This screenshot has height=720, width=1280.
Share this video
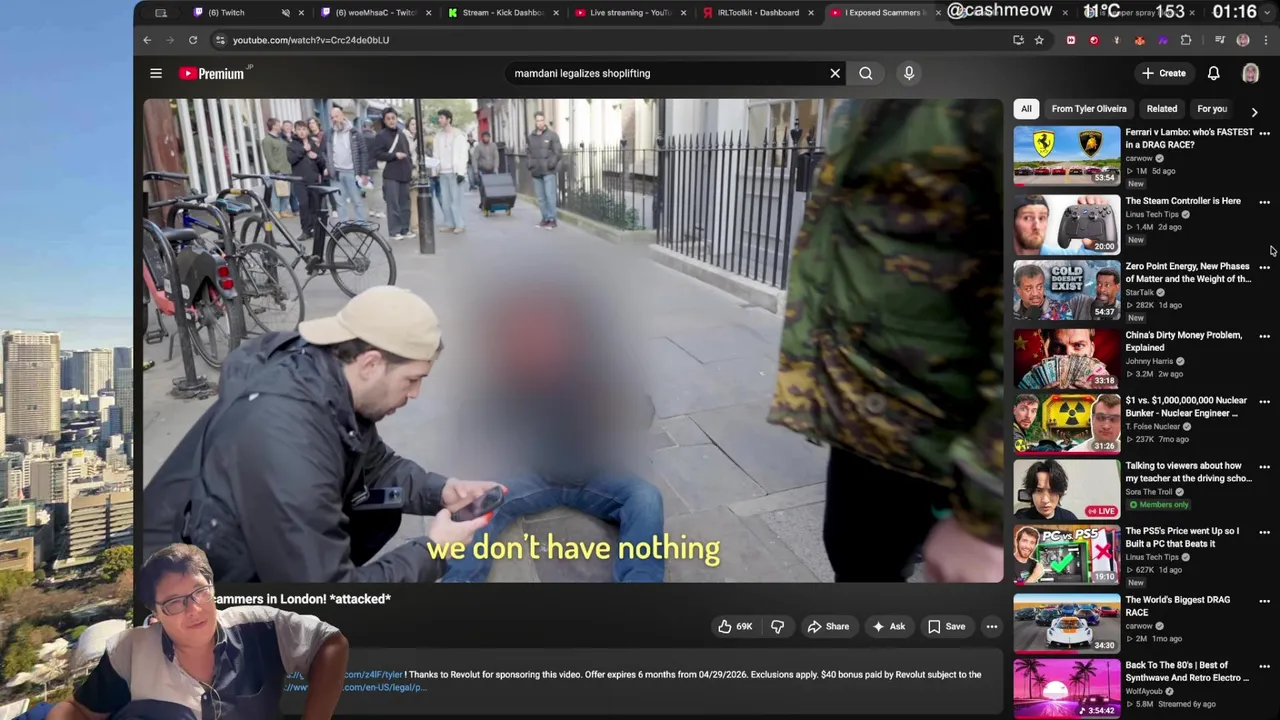(x=828, y=627)
